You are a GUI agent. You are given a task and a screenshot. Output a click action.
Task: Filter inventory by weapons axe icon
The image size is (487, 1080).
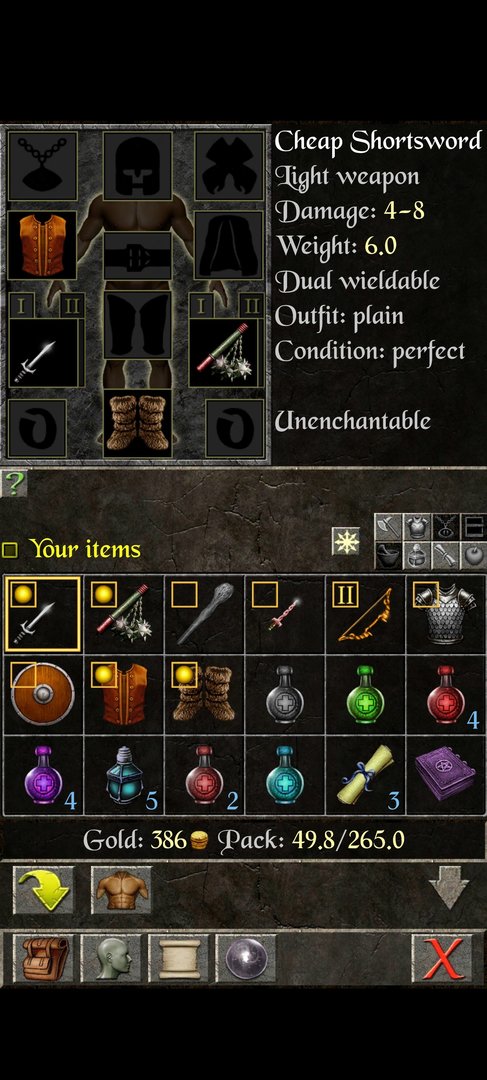pyautogui.click(x=388, y=527)
